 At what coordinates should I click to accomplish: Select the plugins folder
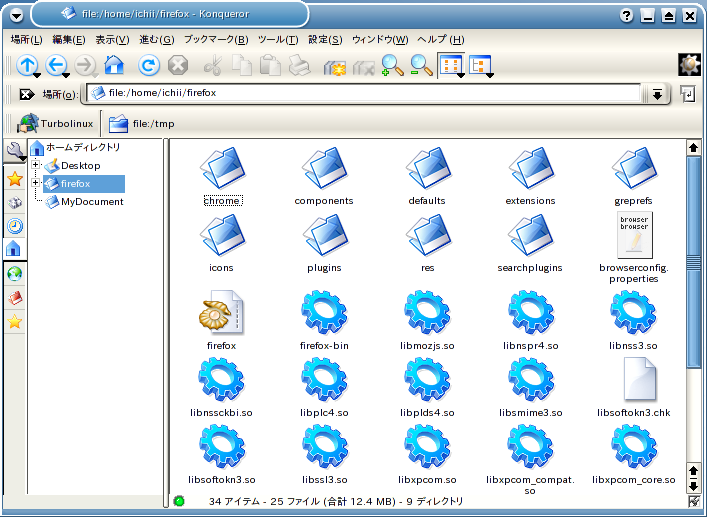point(324,243)
